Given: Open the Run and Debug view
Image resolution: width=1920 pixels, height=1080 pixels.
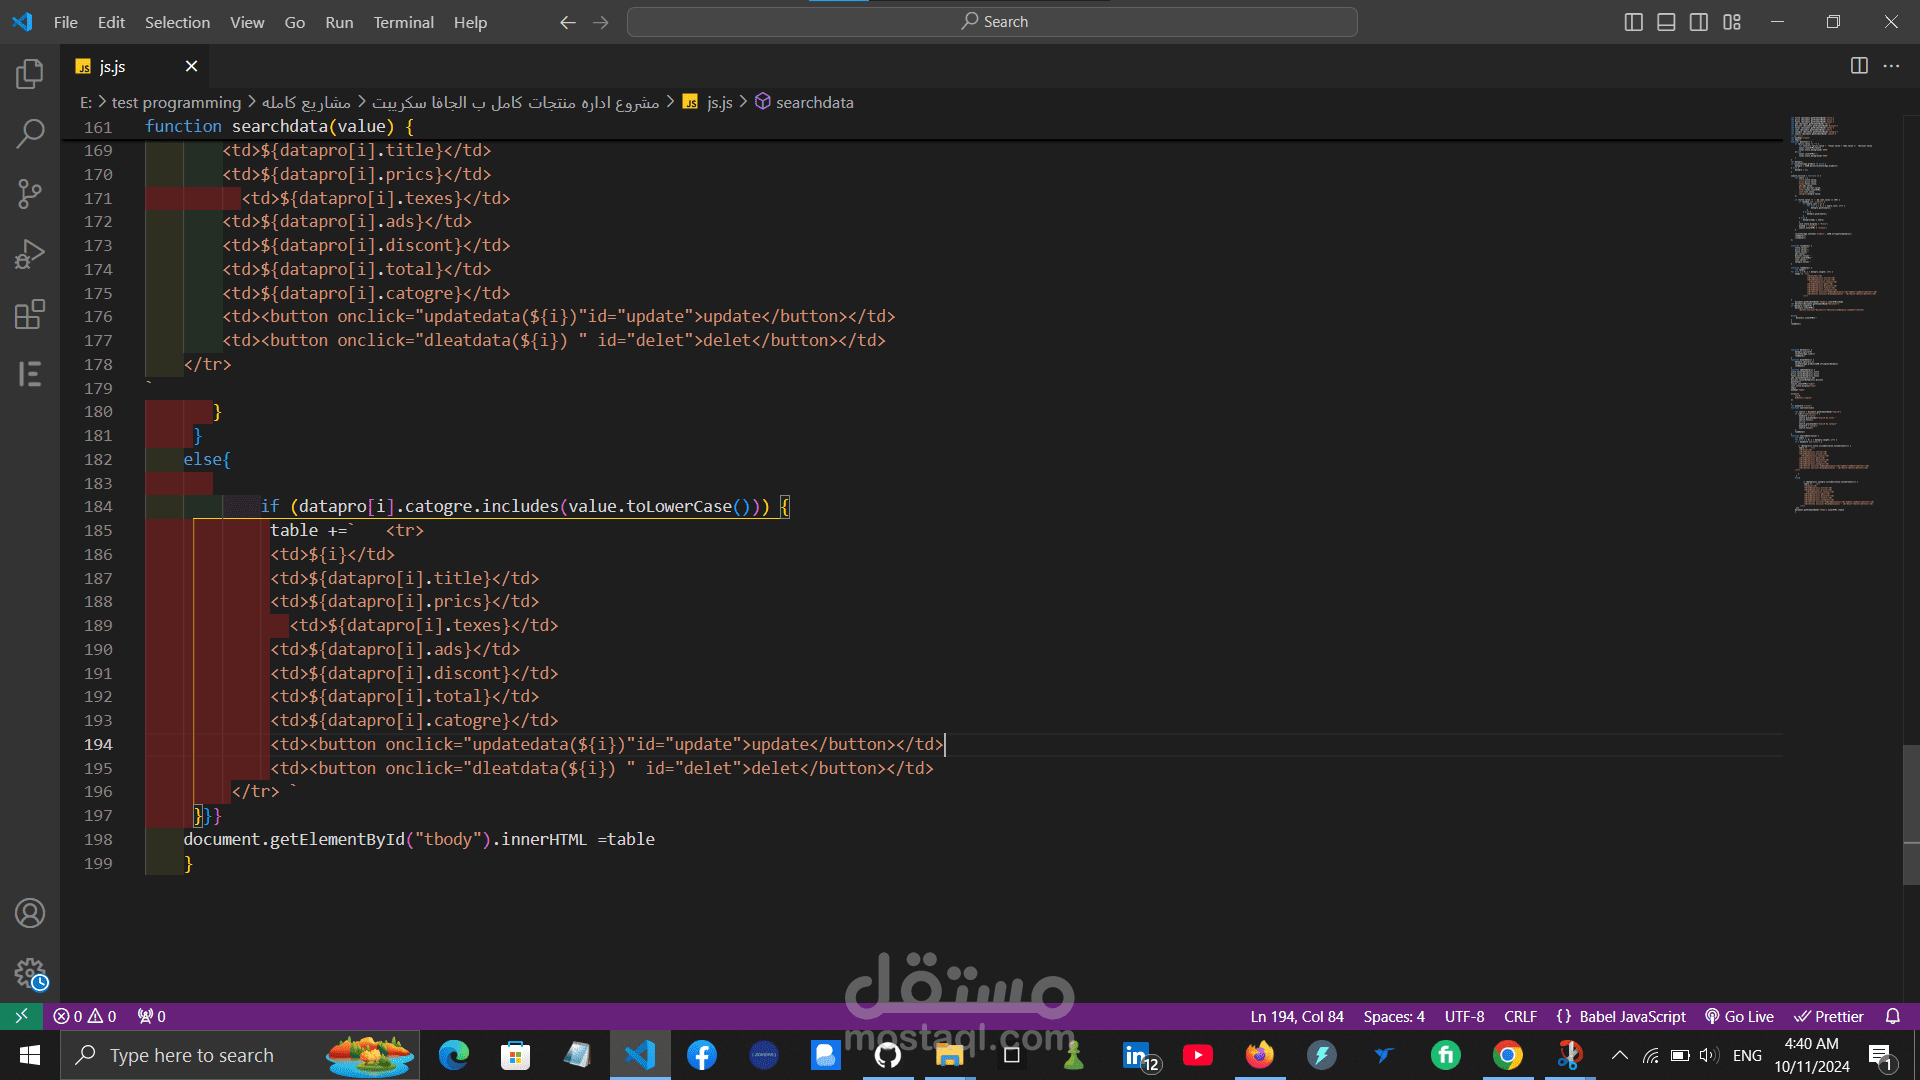Looking at the screenshot, I should click(30, 254).
